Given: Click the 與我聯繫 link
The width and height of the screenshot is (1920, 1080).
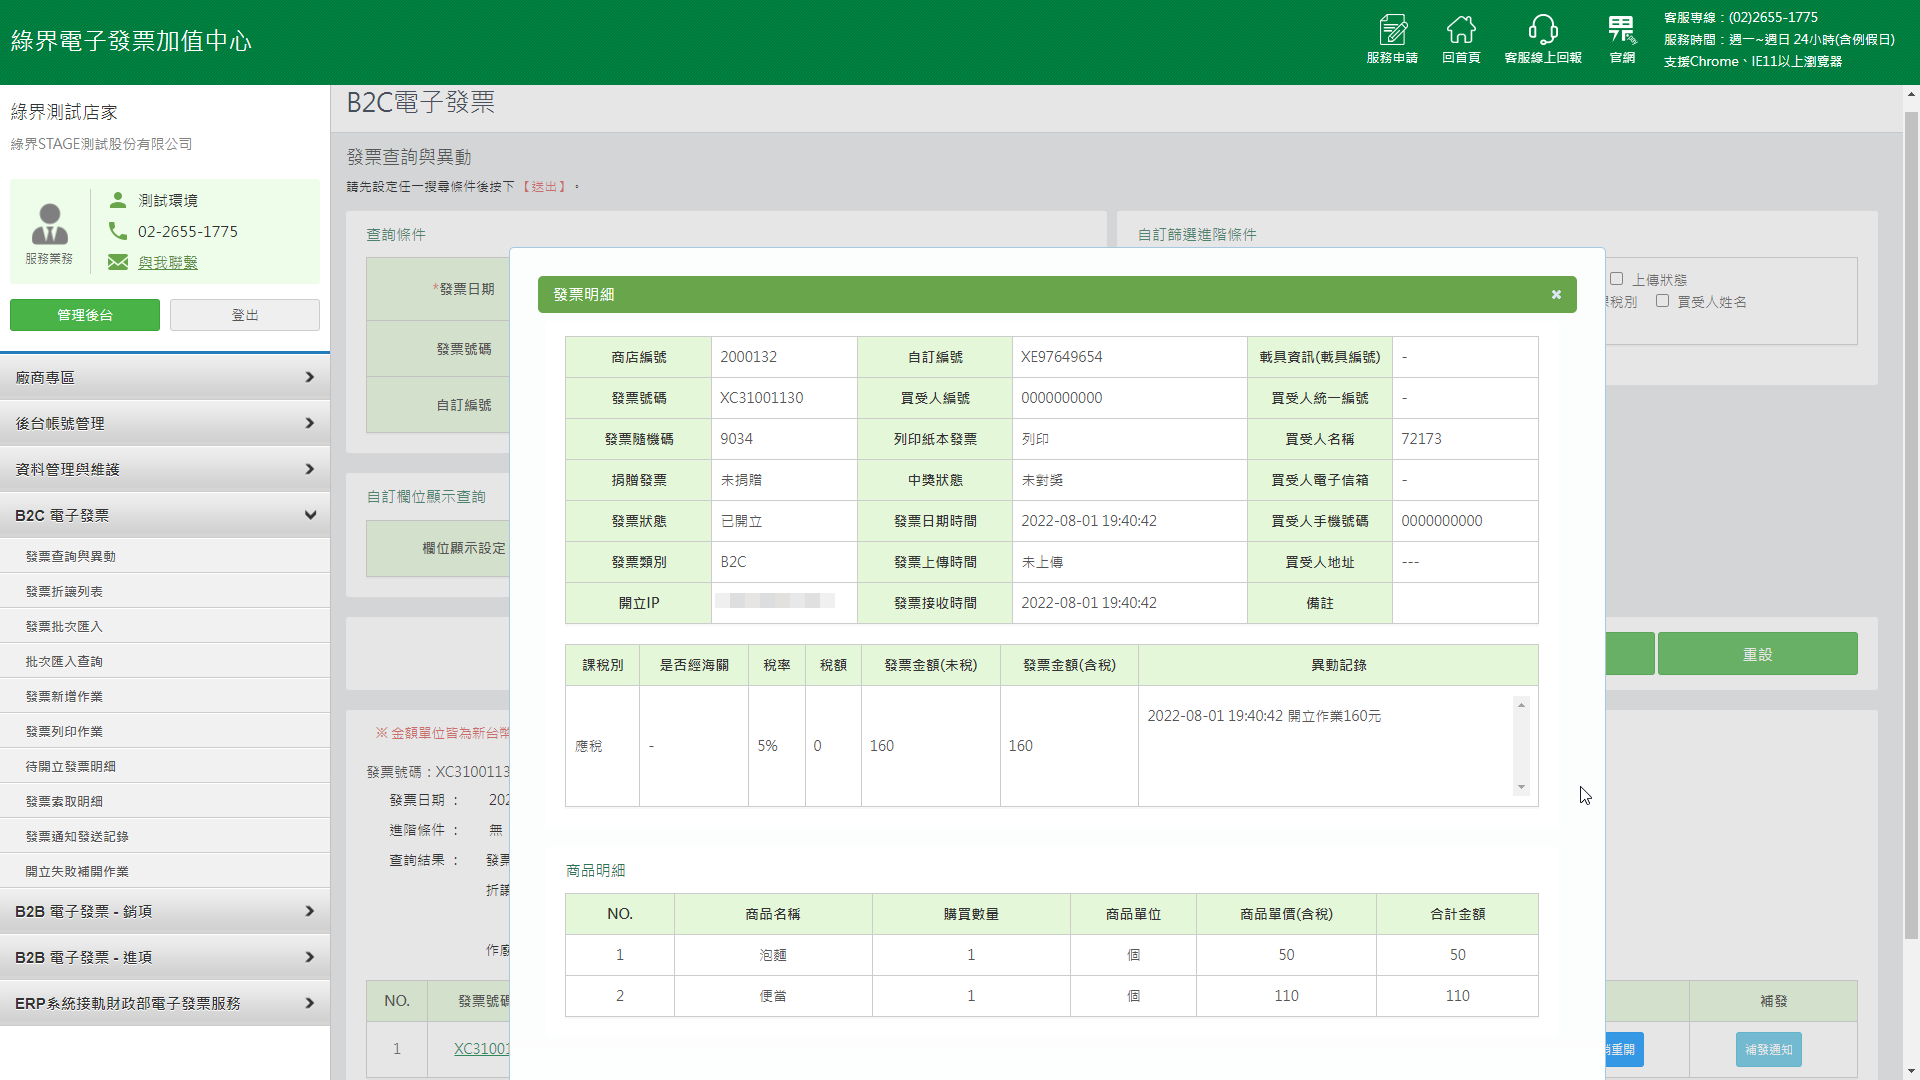Looking at the screenshot, I should click(168, 262).
